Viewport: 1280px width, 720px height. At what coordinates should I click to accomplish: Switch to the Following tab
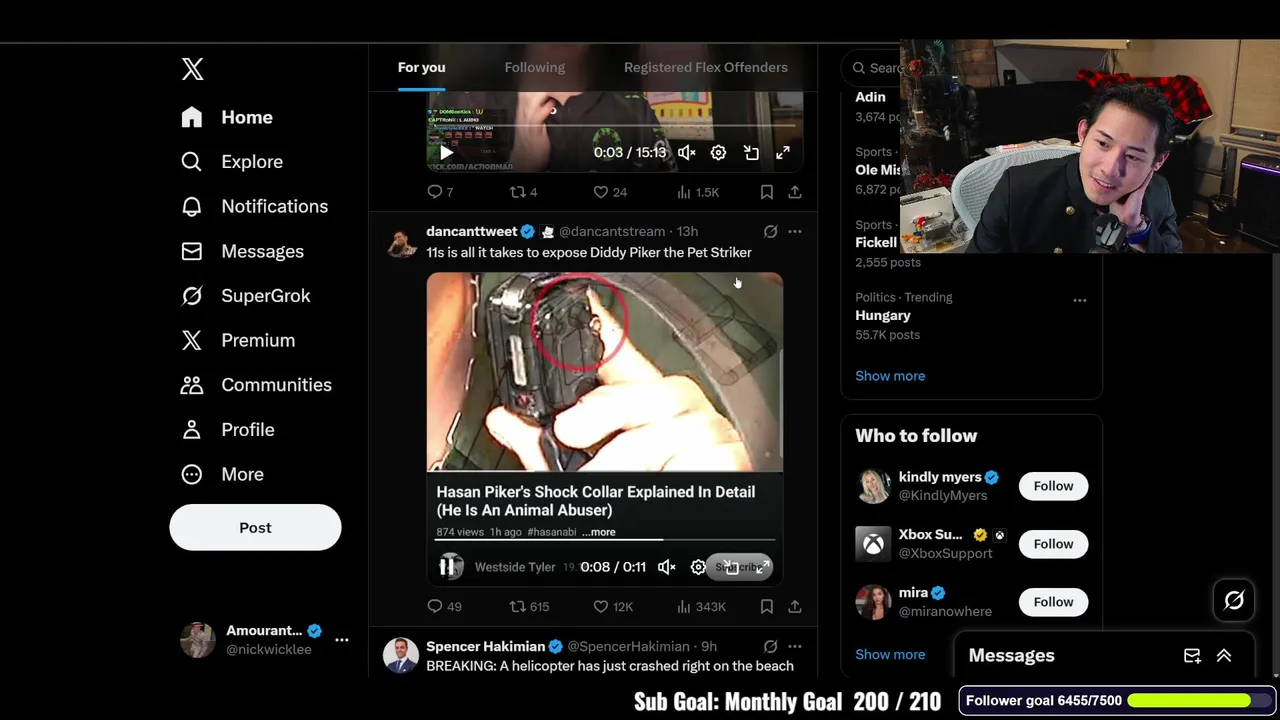(x=535, y=67)
